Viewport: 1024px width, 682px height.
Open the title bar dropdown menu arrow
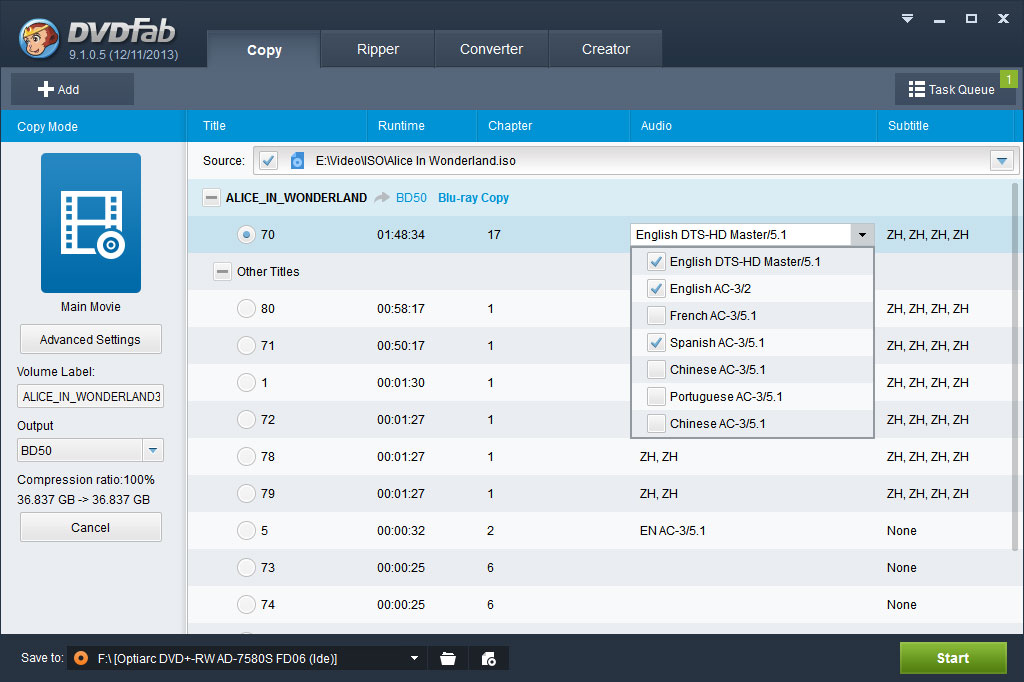(x=907, y=18)
